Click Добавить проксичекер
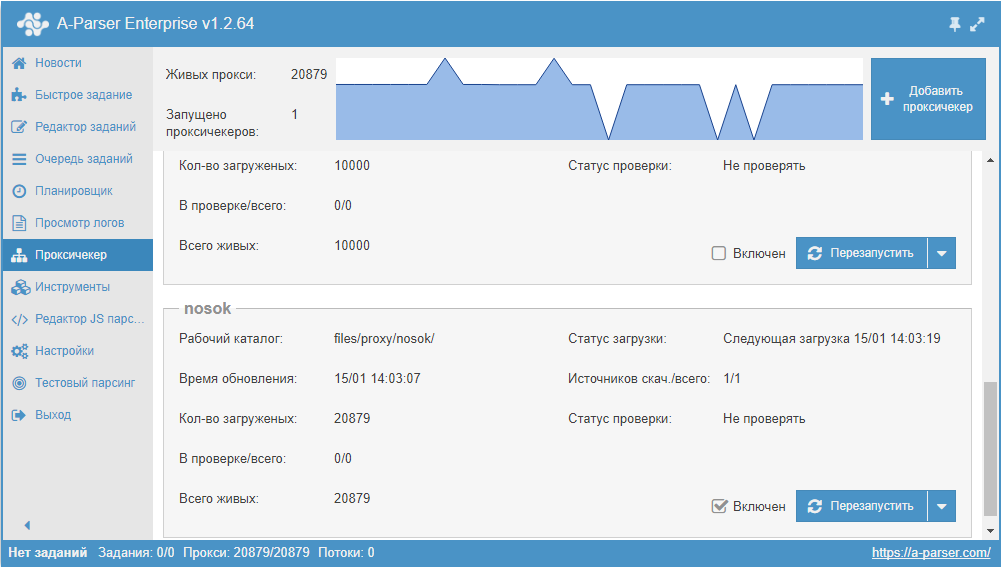This screenshot has width=1001, height=567. (x=928, y=99)
